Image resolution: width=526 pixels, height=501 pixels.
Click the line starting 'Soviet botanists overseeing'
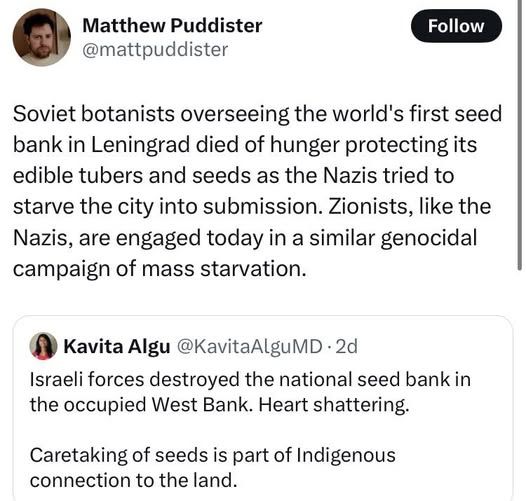tap(257, 114)
